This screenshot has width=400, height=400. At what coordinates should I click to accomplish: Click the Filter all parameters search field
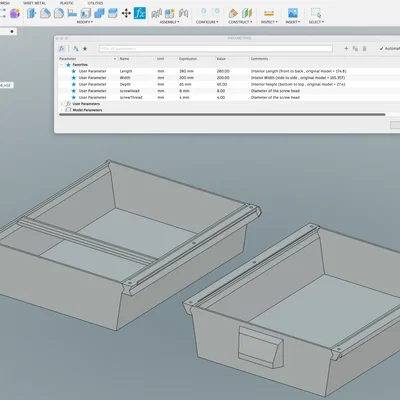[x=216, y=49]
